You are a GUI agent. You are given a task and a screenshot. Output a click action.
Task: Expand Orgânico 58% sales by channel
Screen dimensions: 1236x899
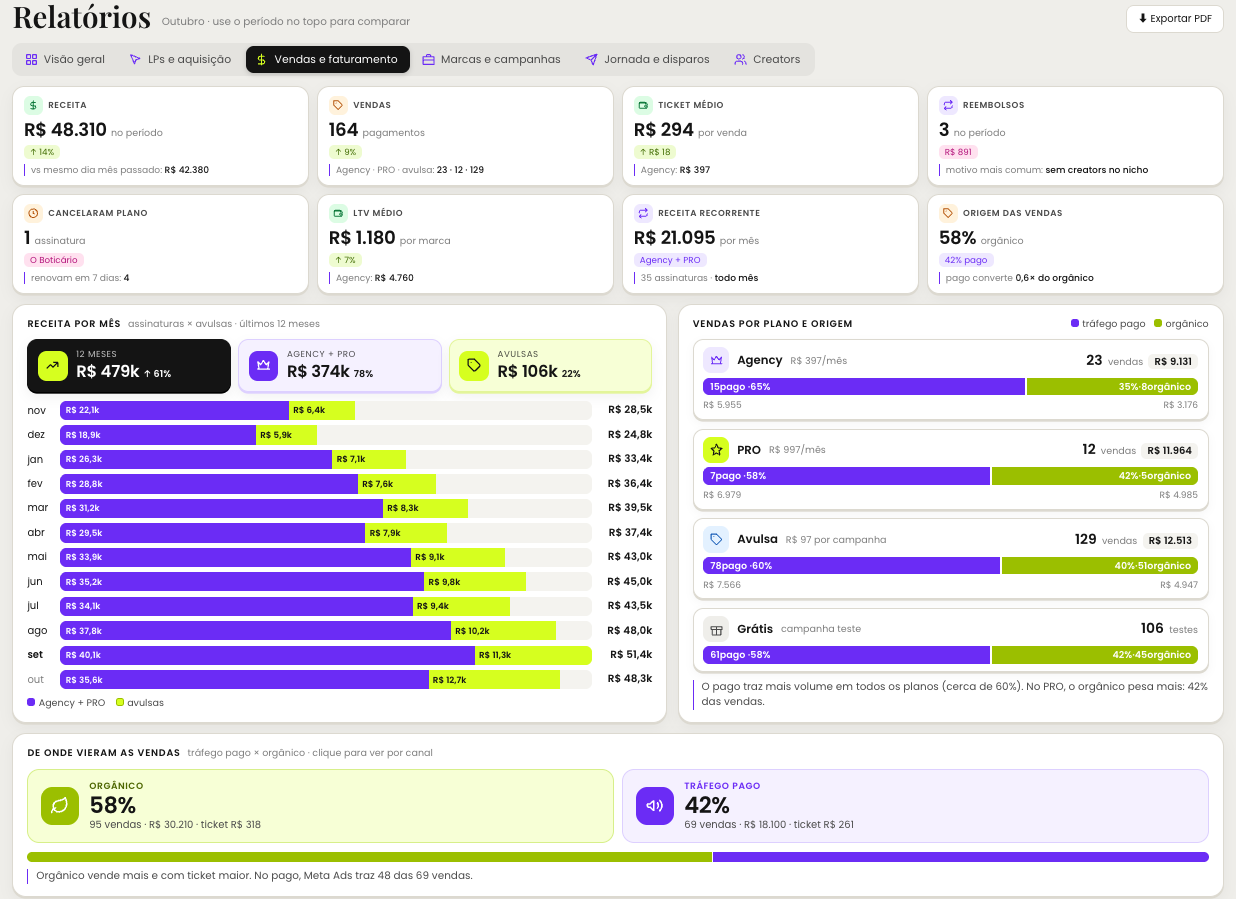[320, 806]
